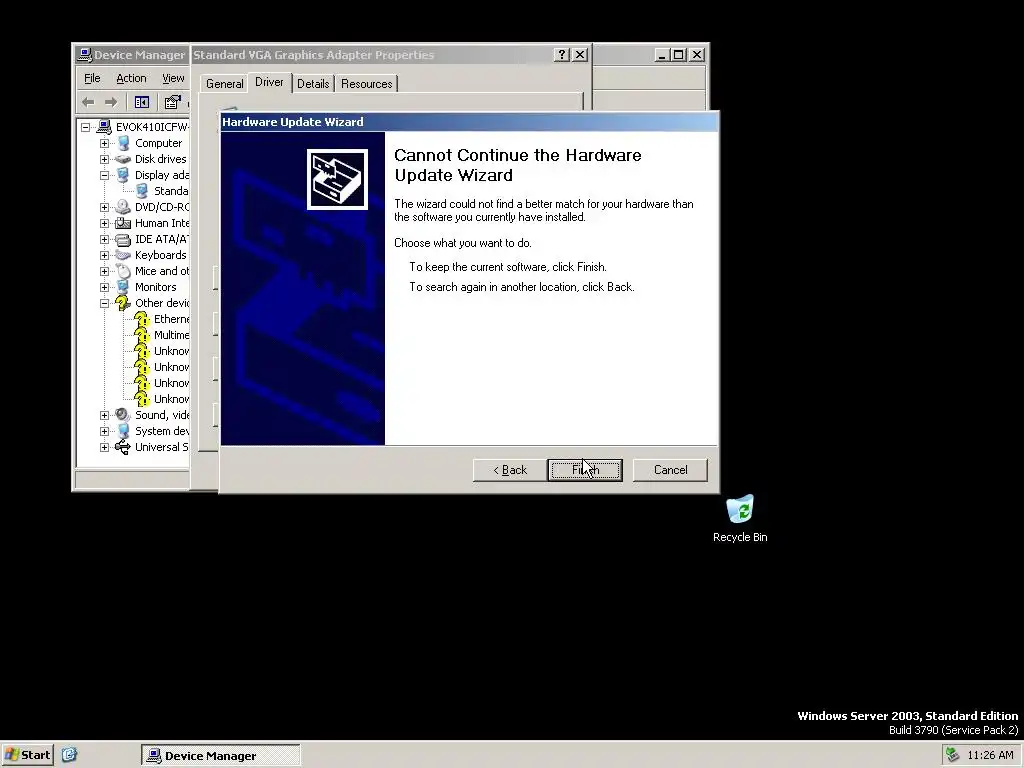This screenshot has height=768, width=1024.
Task: Expand the Monitors node
Action: 104,287
